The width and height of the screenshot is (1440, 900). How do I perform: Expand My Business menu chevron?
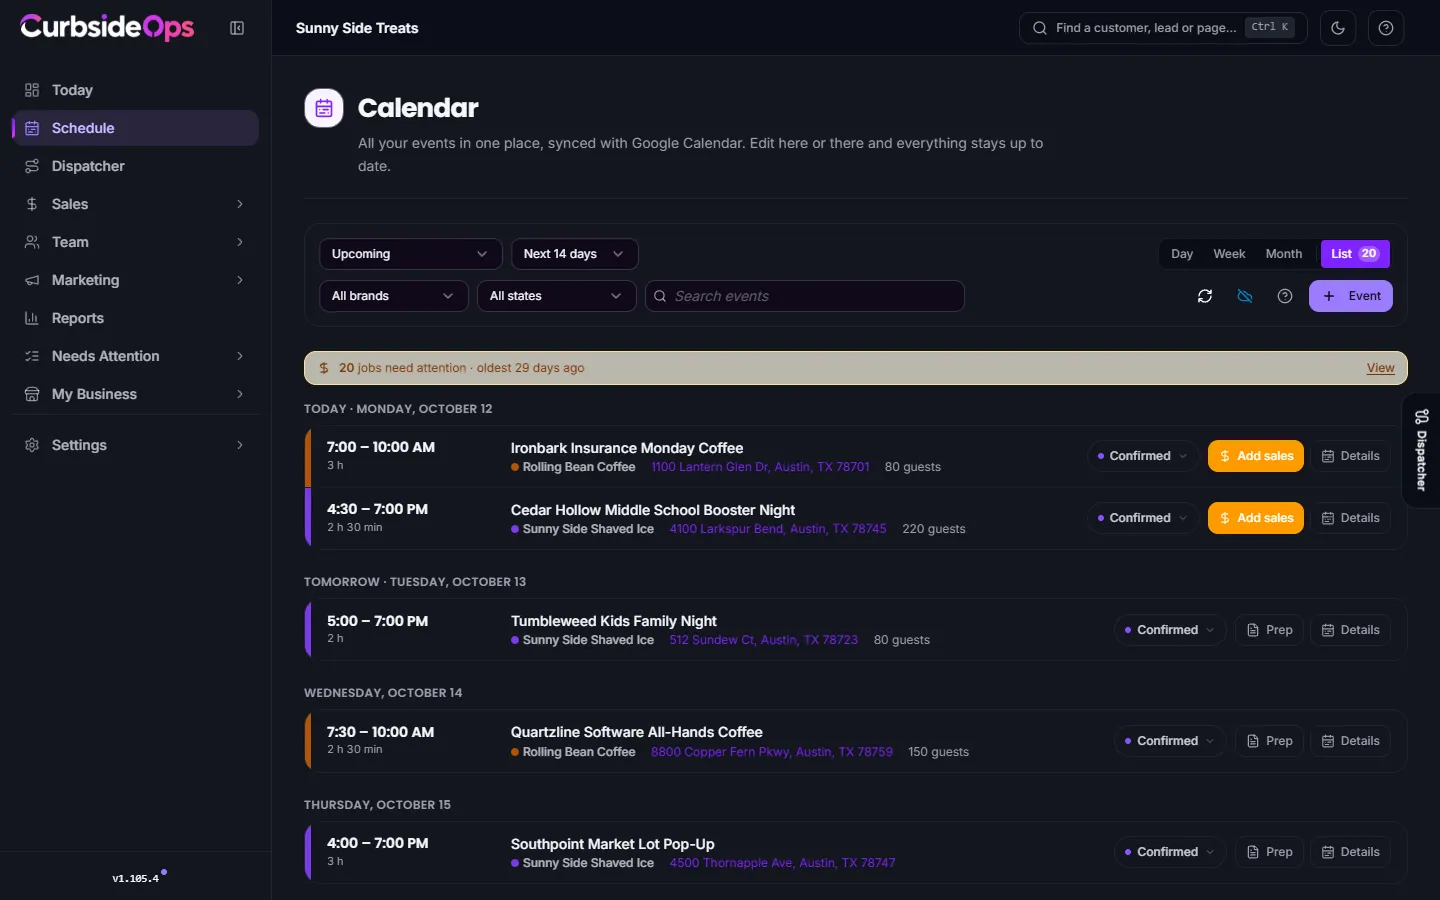pyautogui.click(x=240, y=394)
